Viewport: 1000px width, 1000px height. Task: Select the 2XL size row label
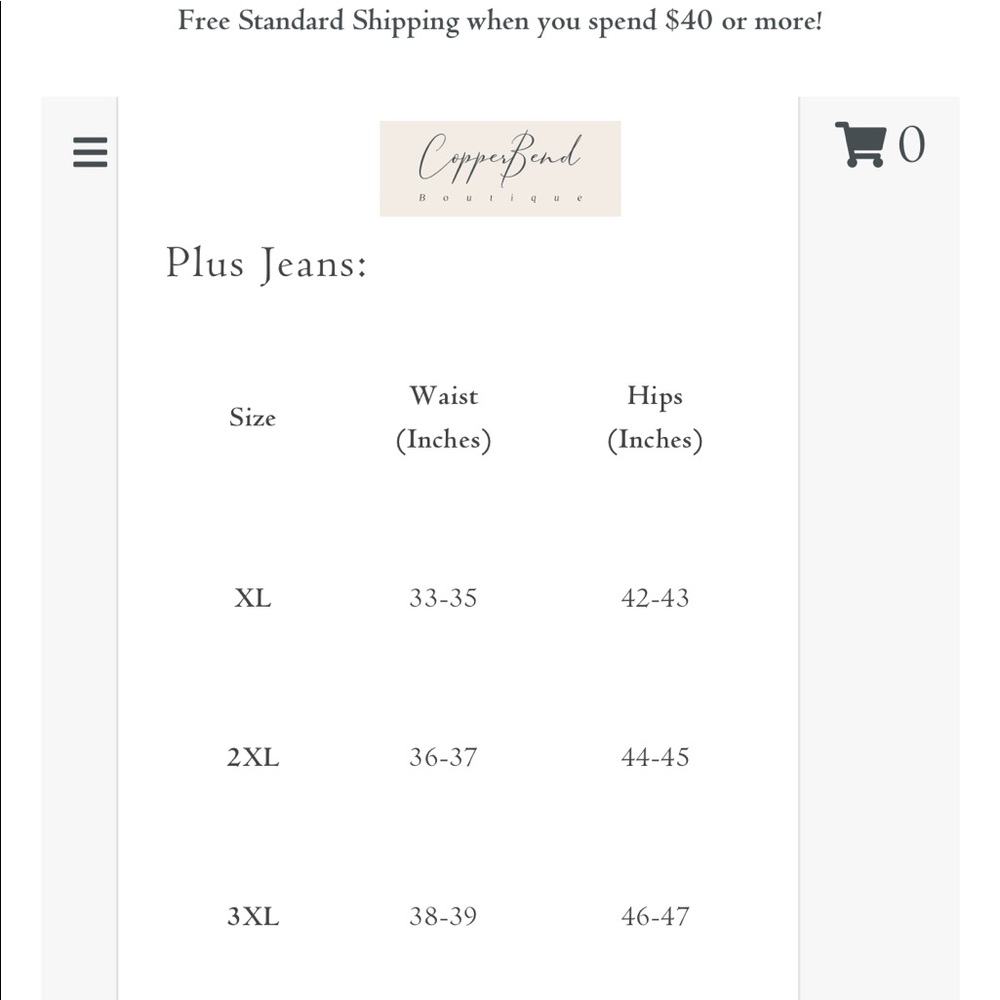tap(253, 757)
